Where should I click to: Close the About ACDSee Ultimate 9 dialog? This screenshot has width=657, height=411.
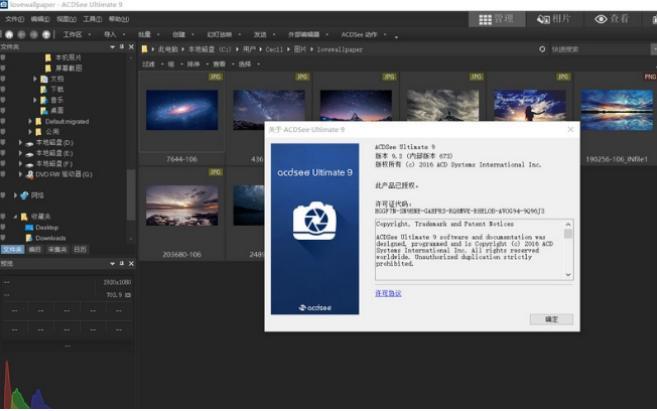(x=571, y=130)
